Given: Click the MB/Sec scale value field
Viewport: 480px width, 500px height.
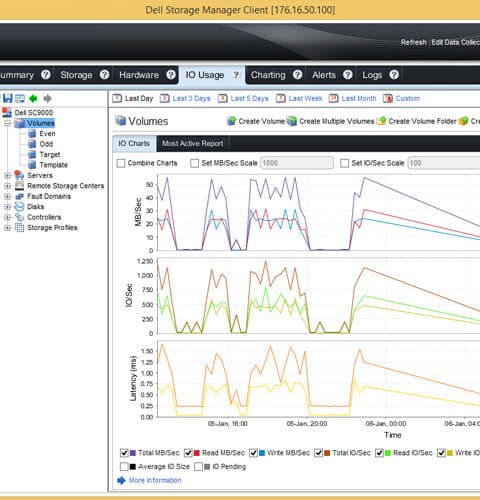Looking at the screenshot, I should (x=297, y=163).
